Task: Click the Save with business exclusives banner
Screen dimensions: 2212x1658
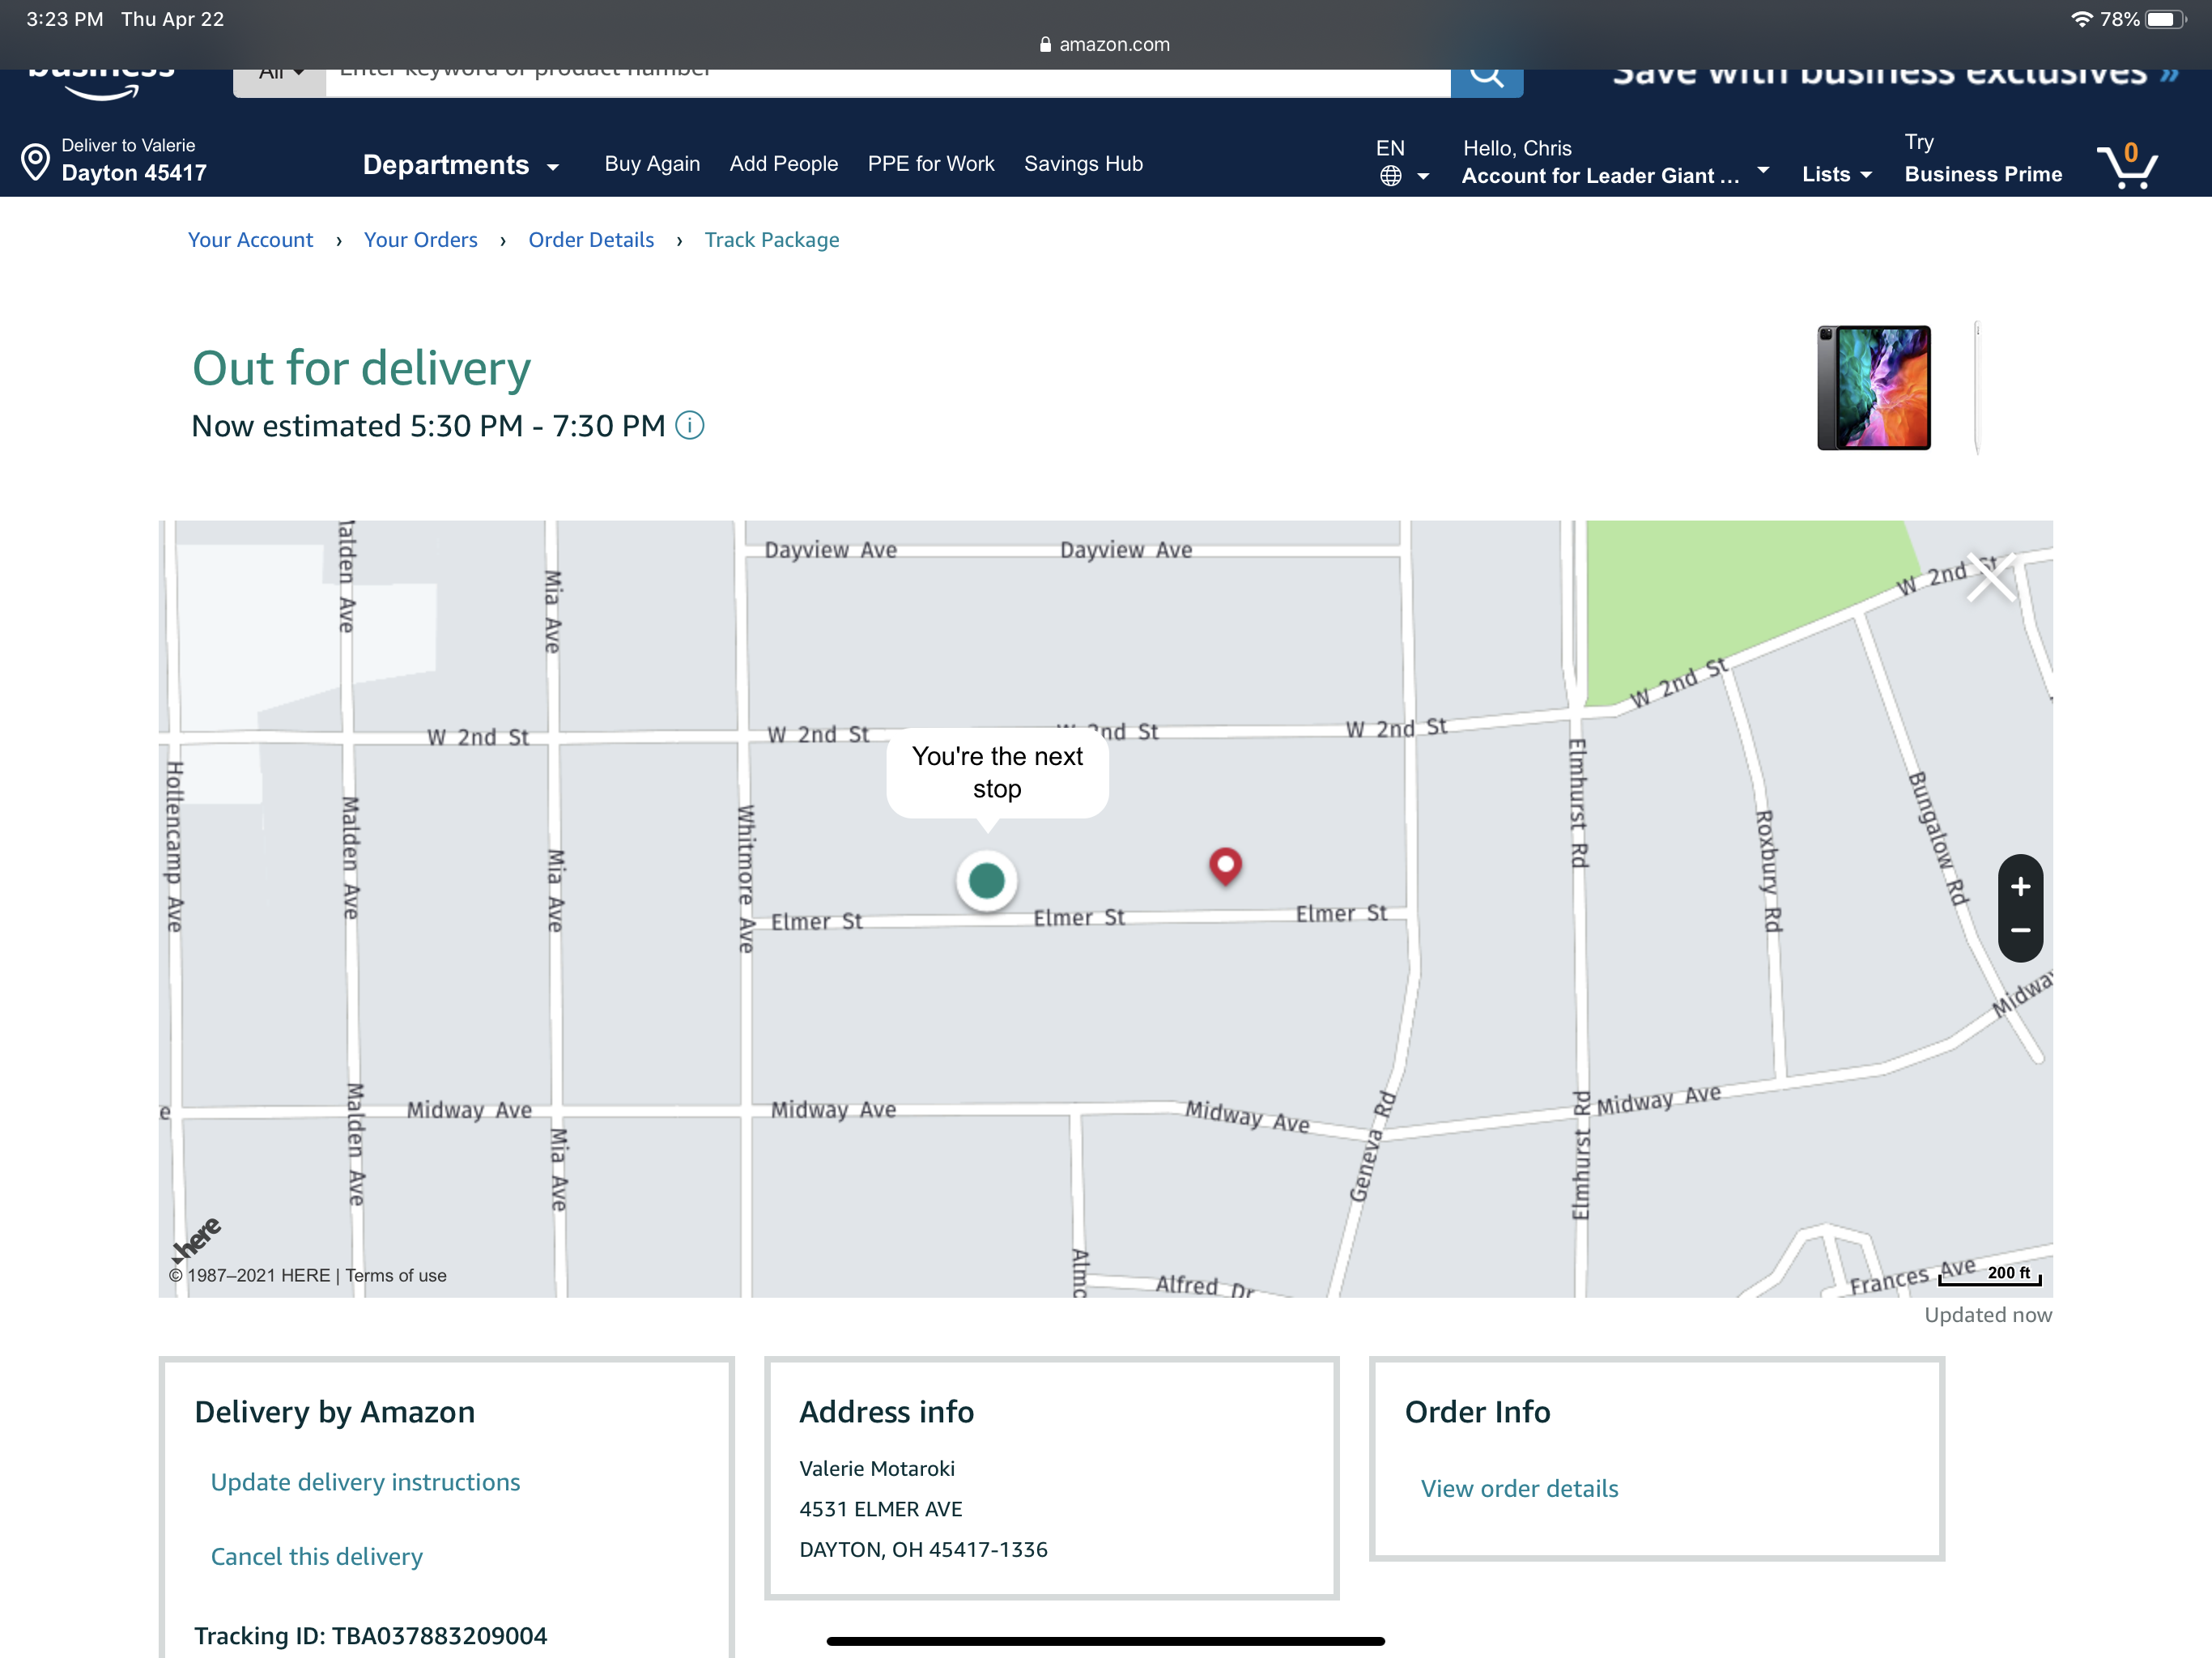Action: (x=1895, y=76)
